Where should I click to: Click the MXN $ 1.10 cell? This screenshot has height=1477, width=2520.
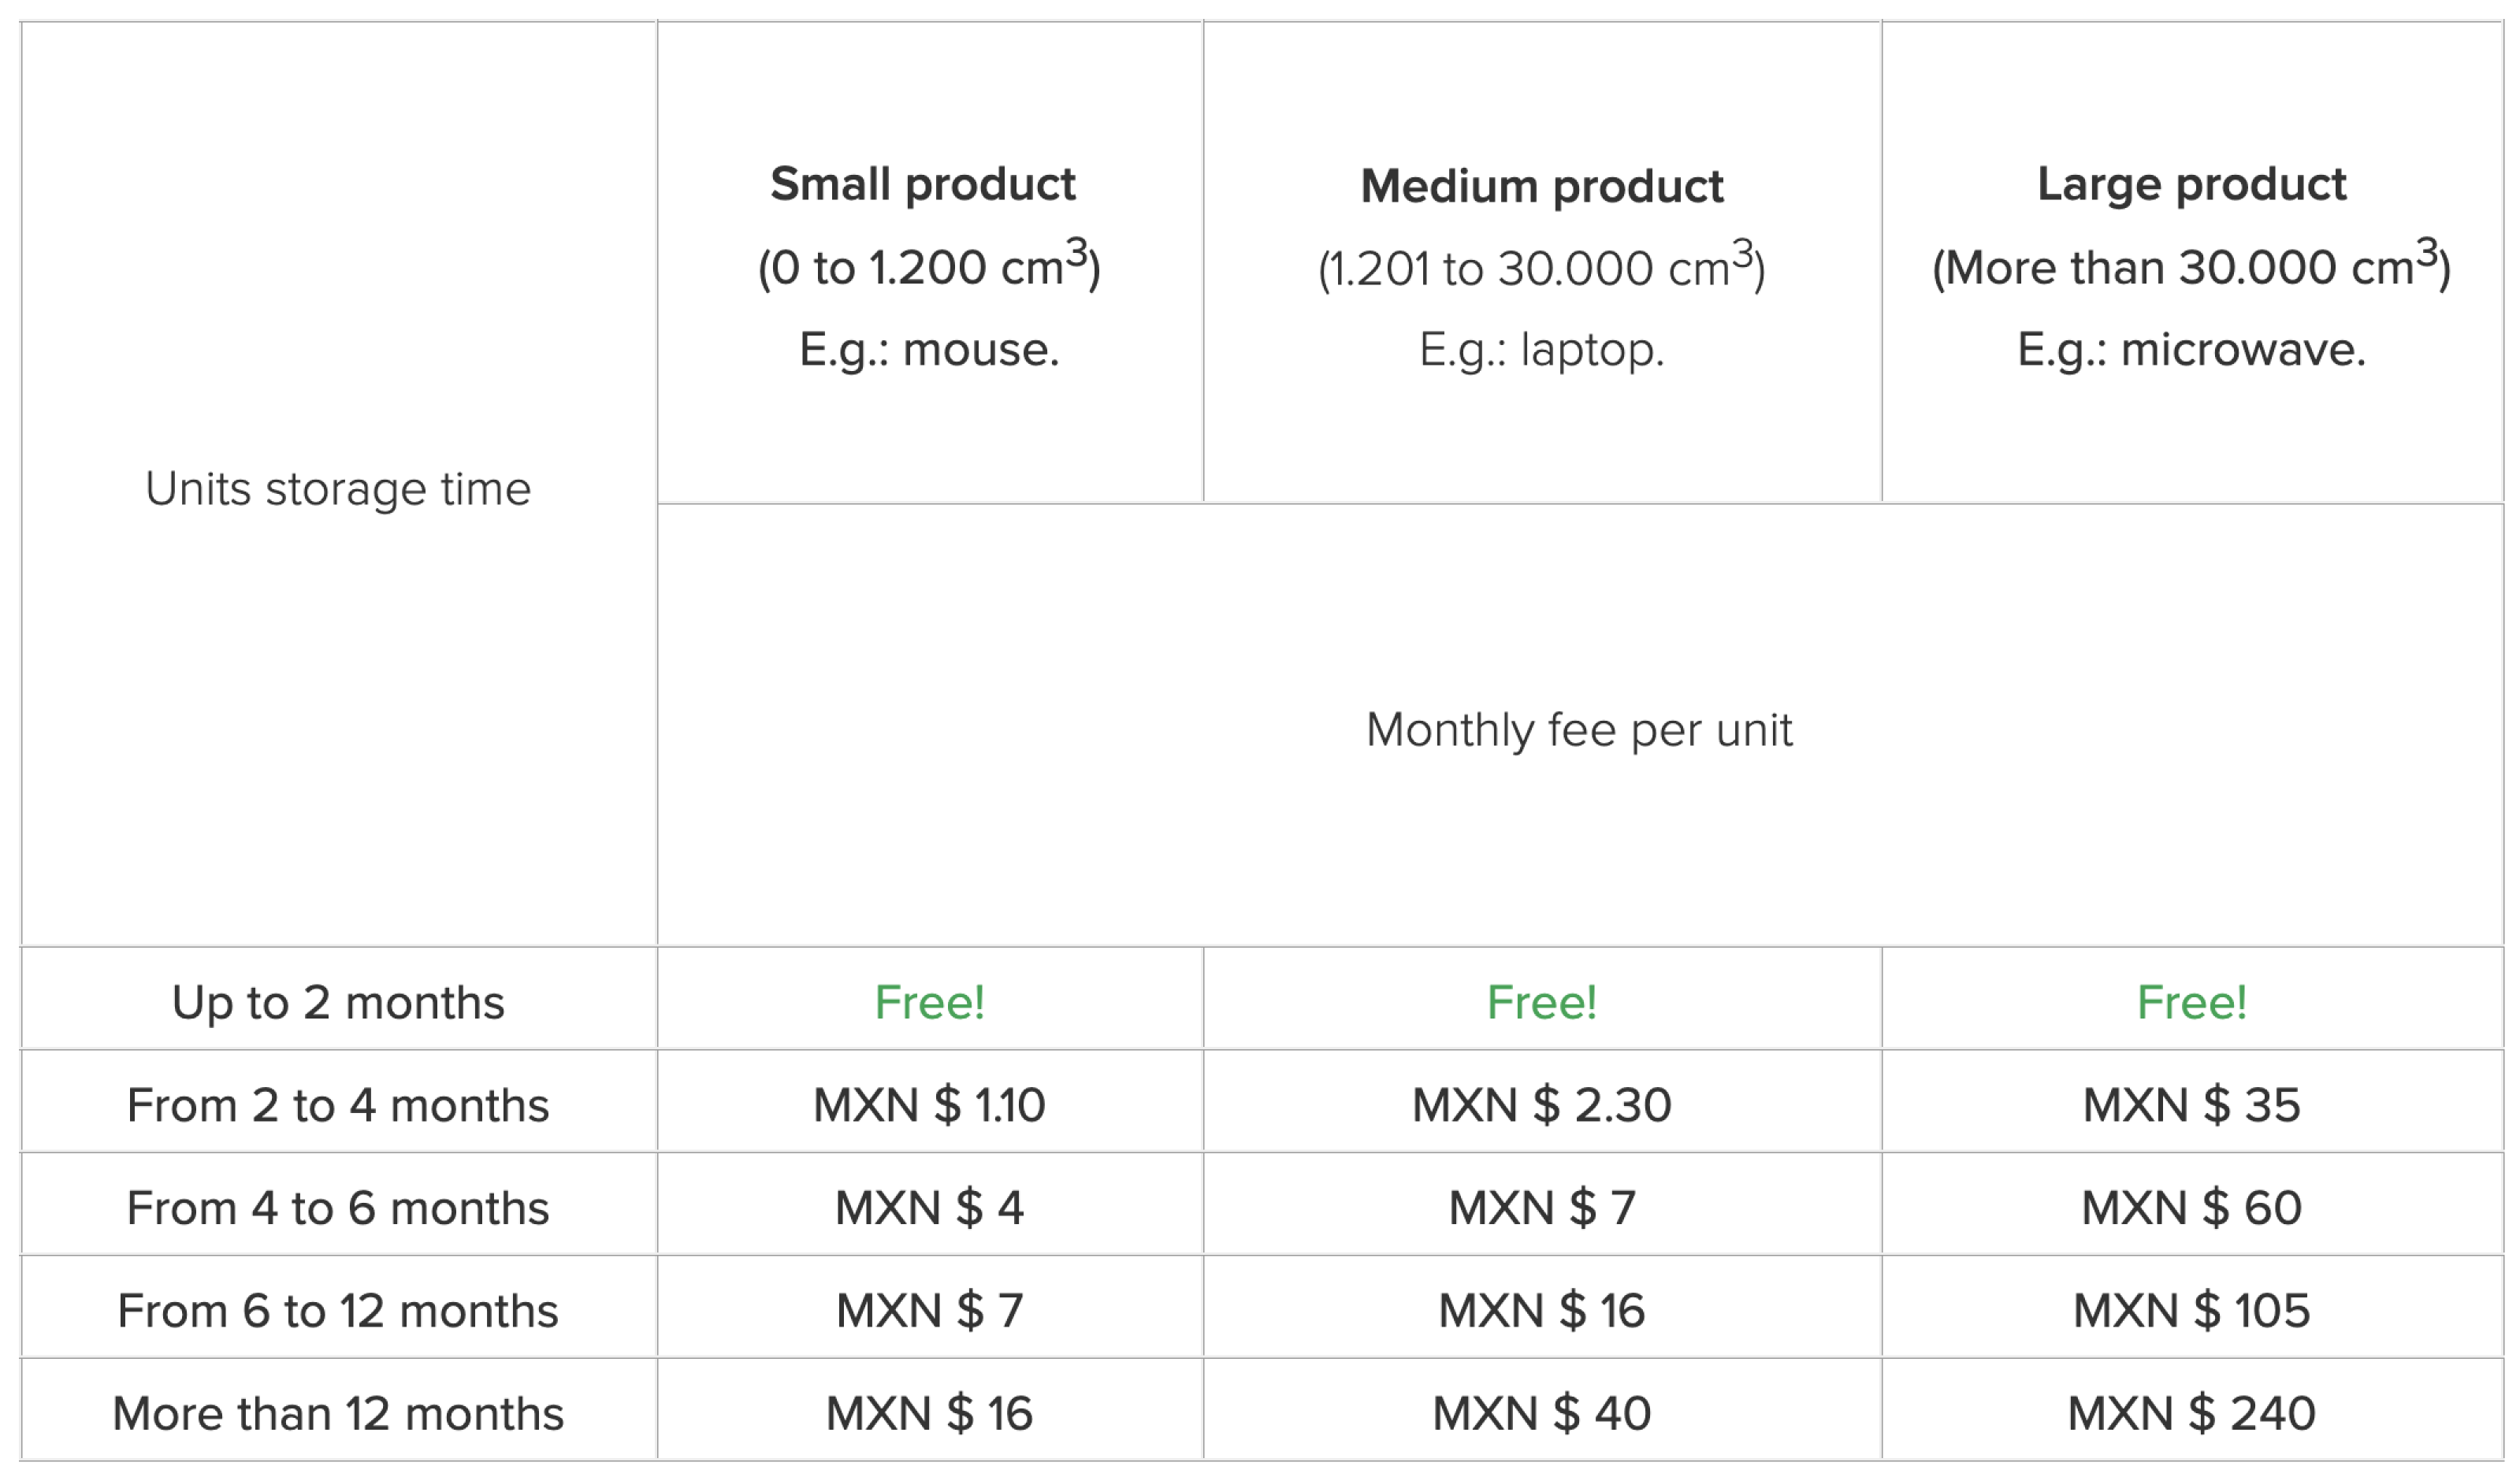(x=929, y=1105)
